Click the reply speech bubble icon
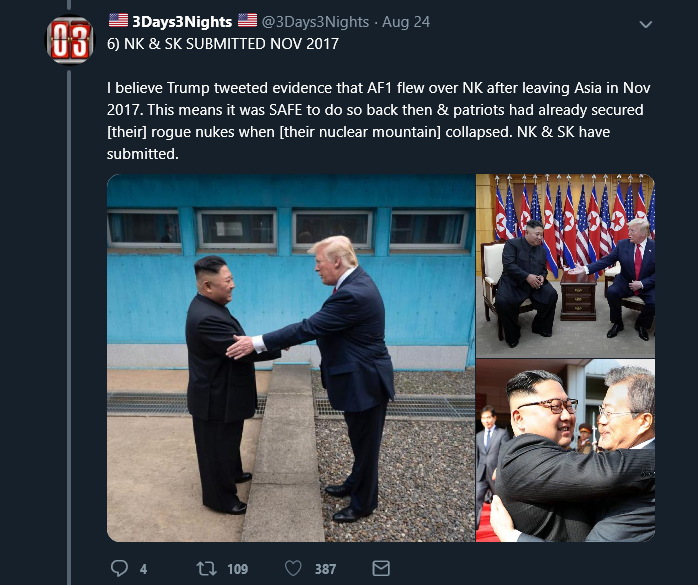This screenshot has width=698, height=585. pos(119,569)
